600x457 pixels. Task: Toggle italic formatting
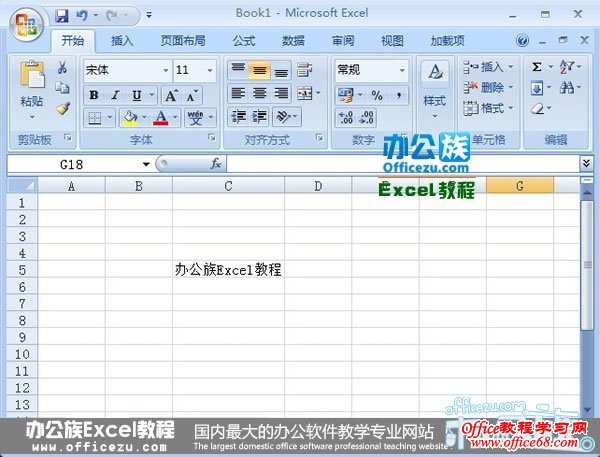tap(115, 95)
